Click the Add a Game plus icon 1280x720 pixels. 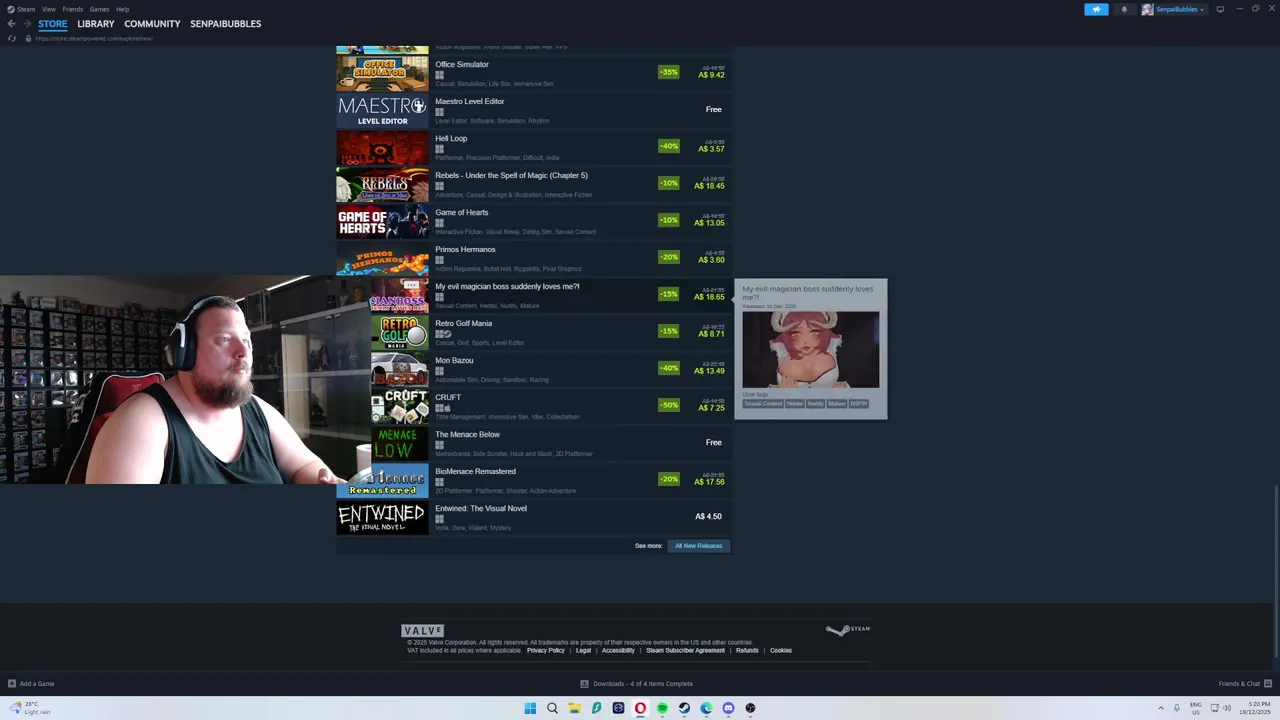[12, 684]
